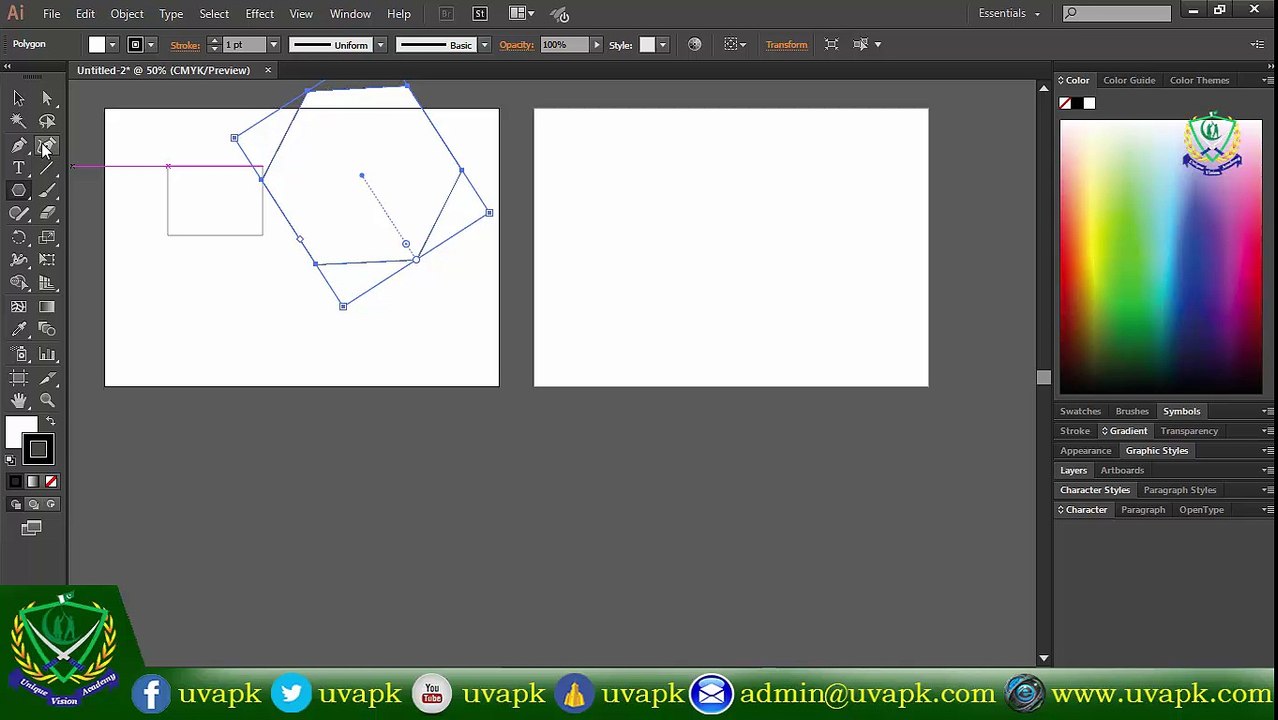Select the Hand tool
The width and height of the screenshot is (1278, 720).
(19, 401)
